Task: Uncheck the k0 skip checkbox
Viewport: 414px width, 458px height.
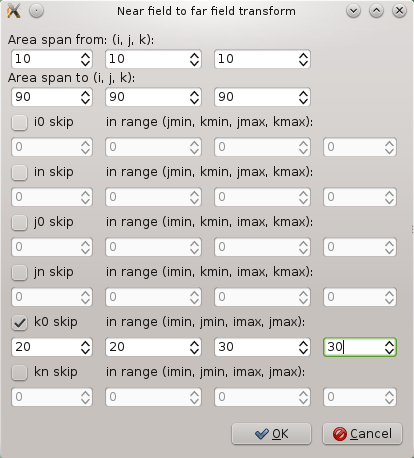Action: tap(19, 322)
